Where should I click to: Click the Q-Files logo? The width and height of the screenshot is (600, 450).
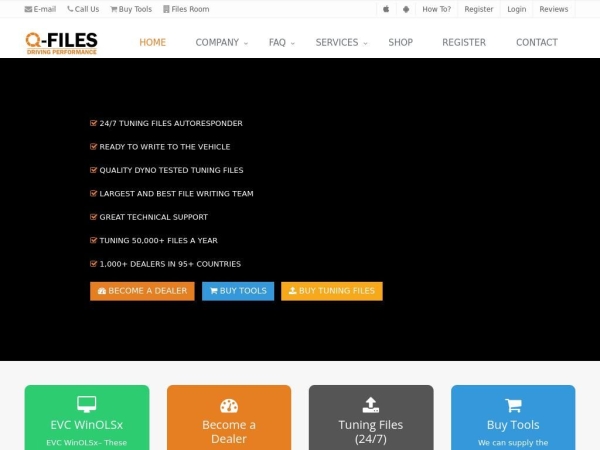coord(62,42)
